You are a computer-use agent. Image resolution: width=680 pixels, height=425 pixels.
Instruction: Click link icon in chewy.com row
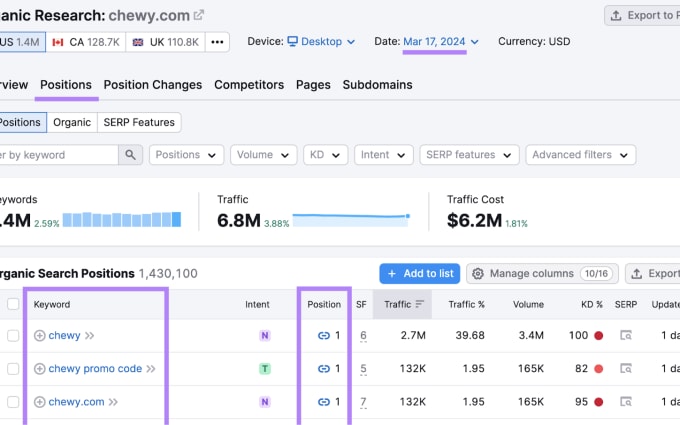tap(324, 402)
